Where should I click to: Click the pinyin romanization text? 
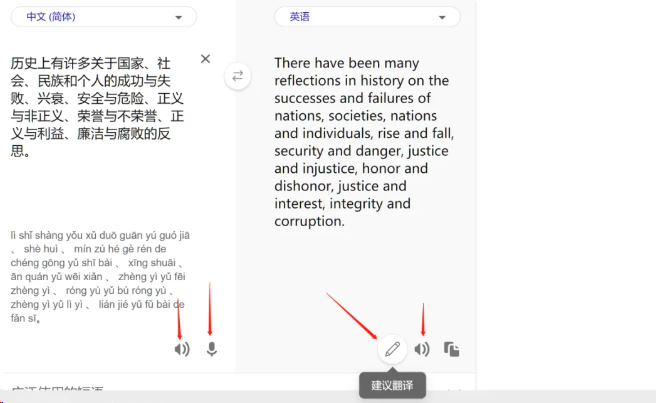(100, 277)
